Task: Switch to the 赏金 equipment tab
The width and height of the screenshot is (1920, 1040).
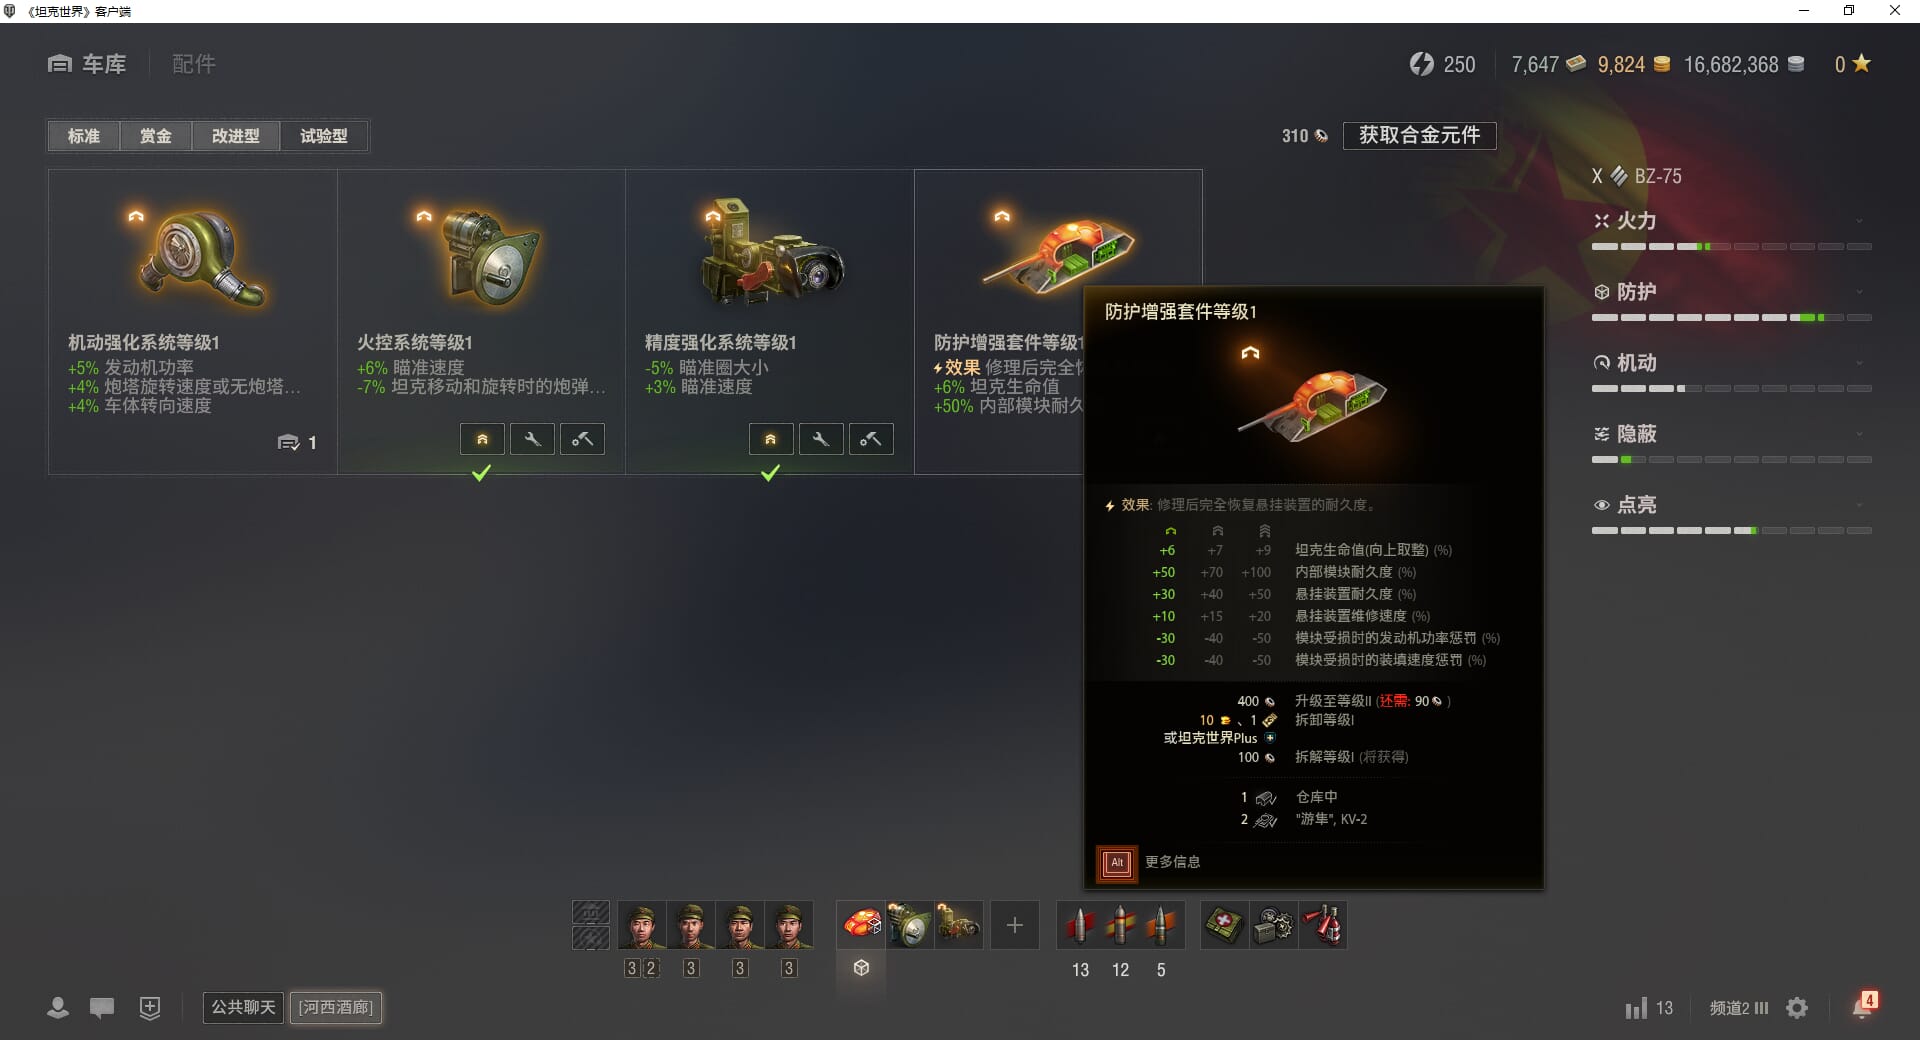Action: click(x=155, y=136)
